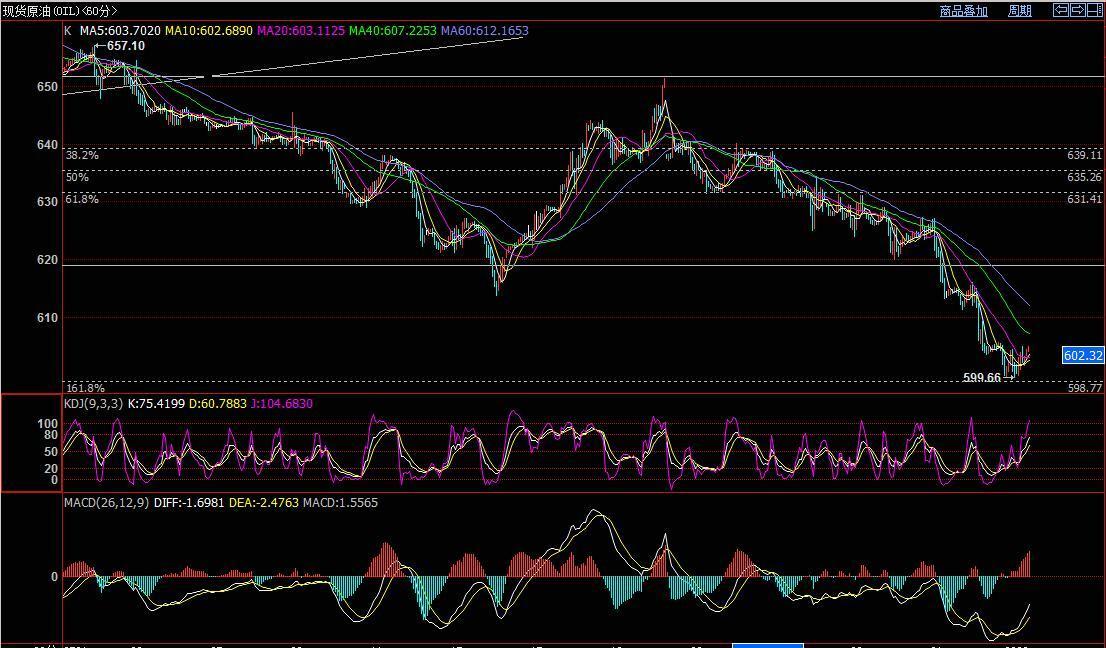Open the 周期 period selector
1106x648 pixels.
click(x=1019, y=11)
